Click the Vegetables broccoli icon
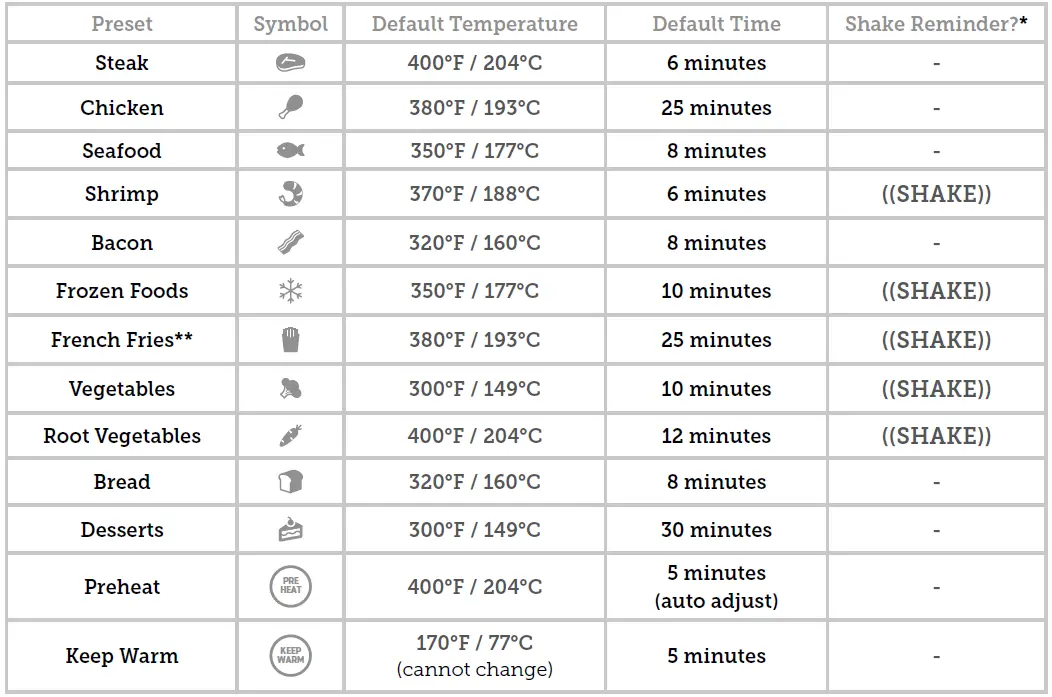Screen dimensions: 1052x697 tap(290, 389)
